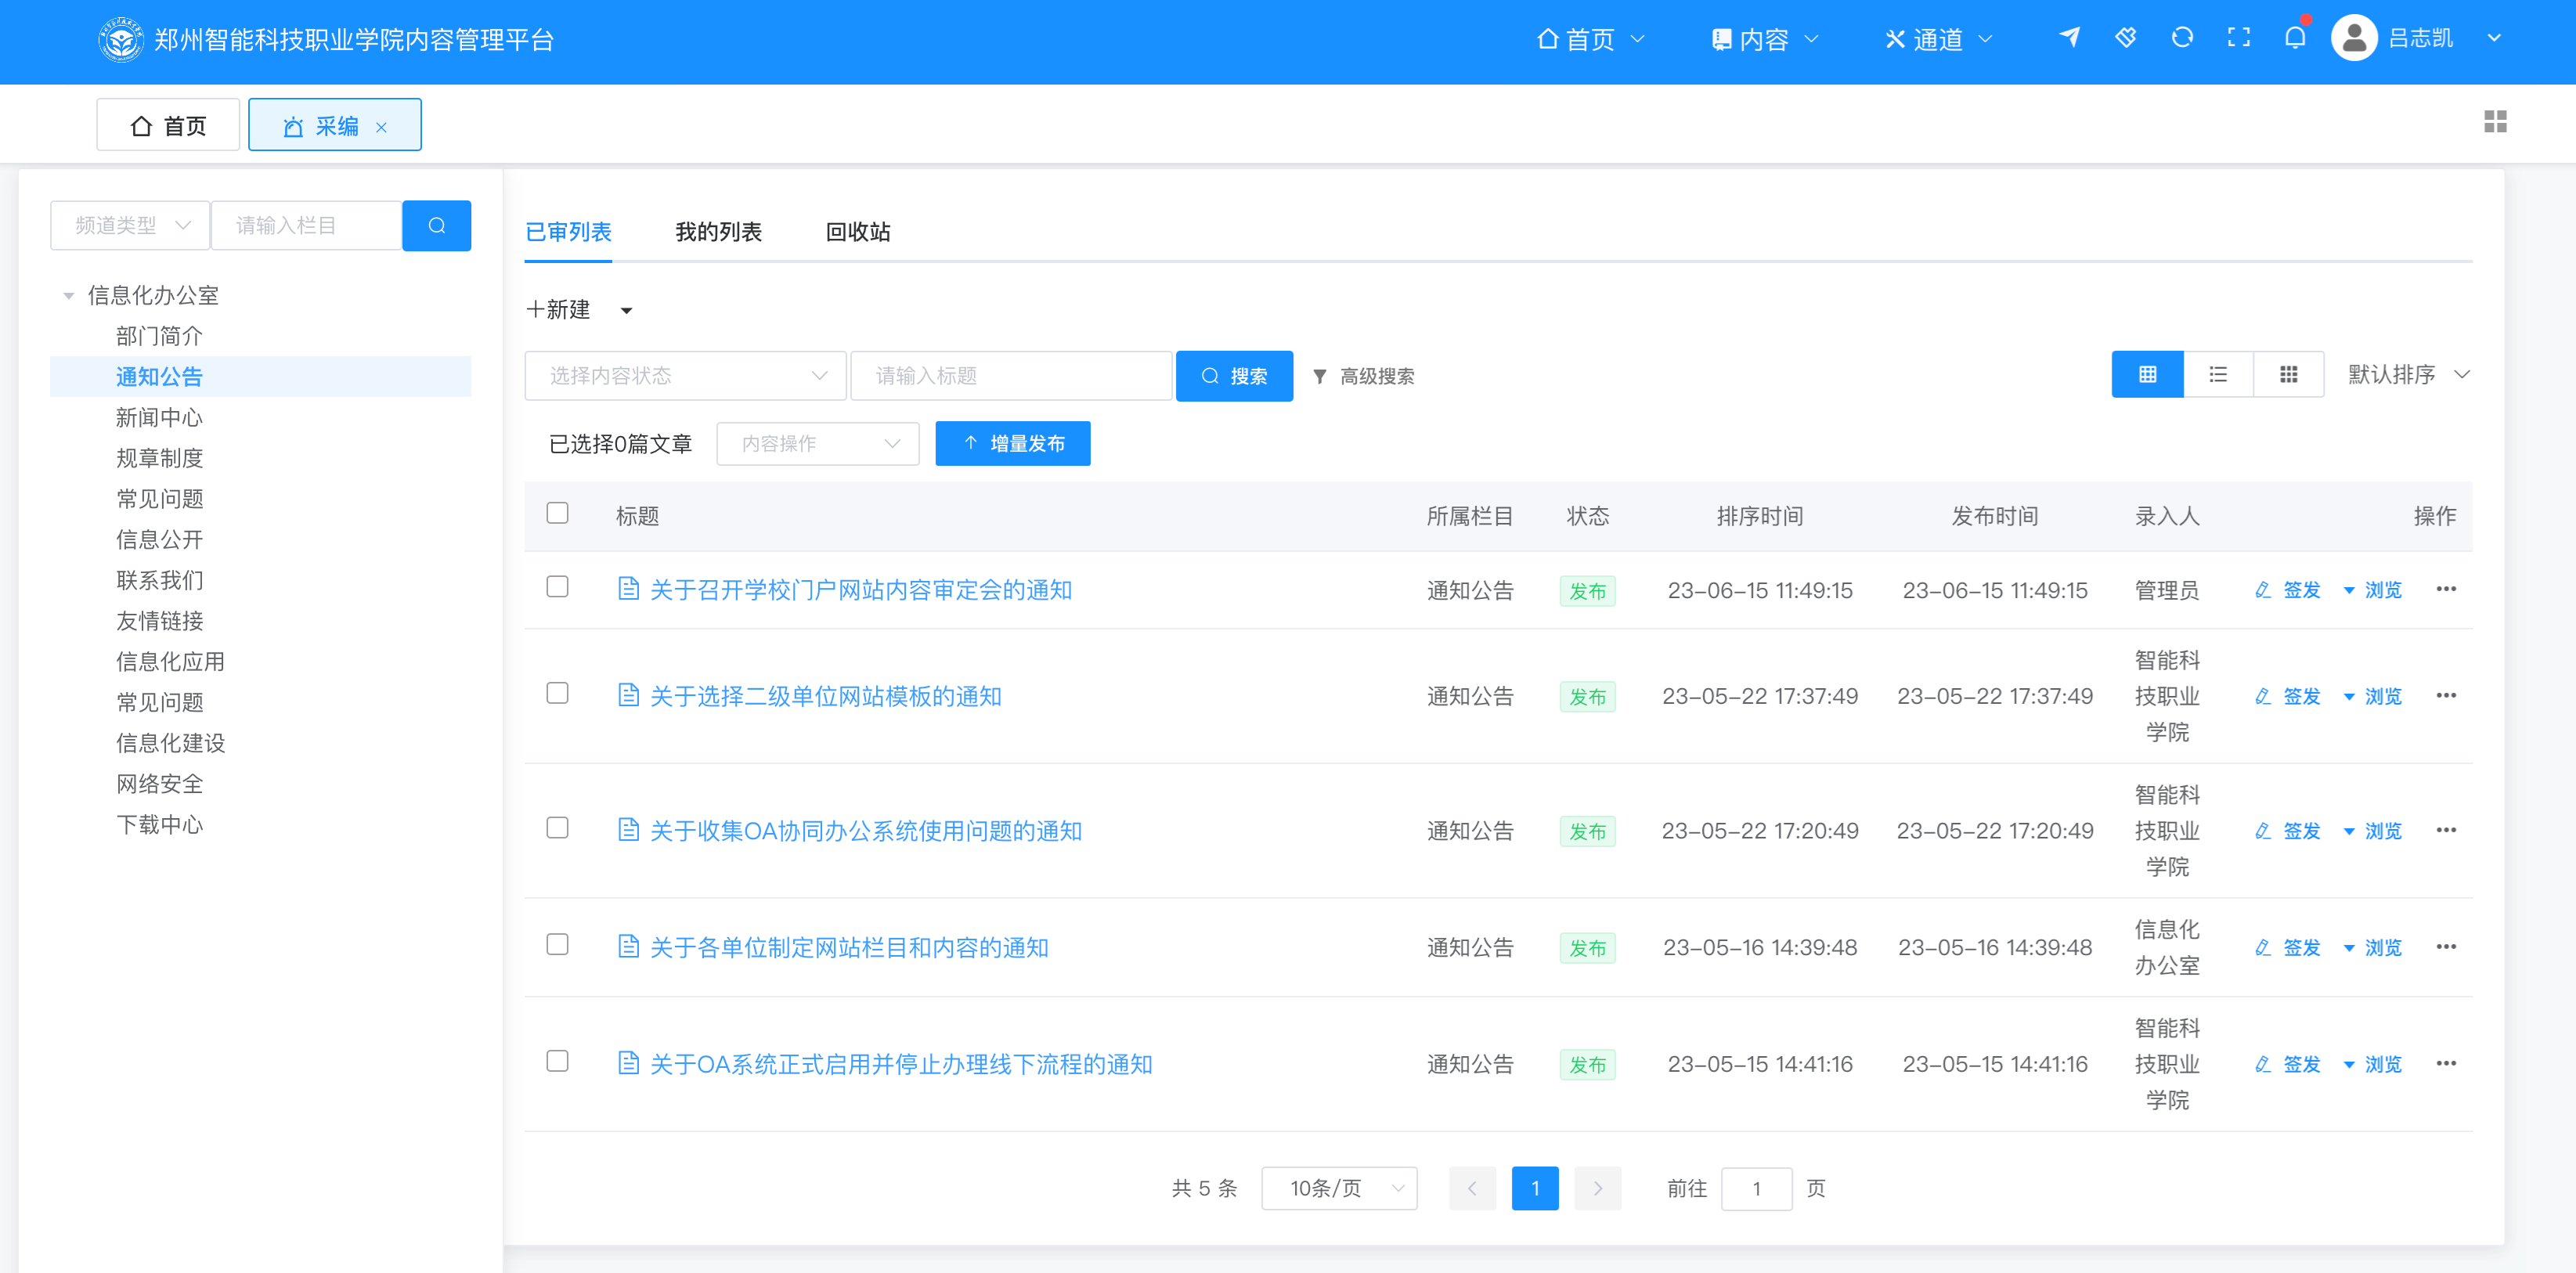Open more actions for first article row
Image resolution: width=2576 pixels, height=1273 pixels.
[2445, 589]
